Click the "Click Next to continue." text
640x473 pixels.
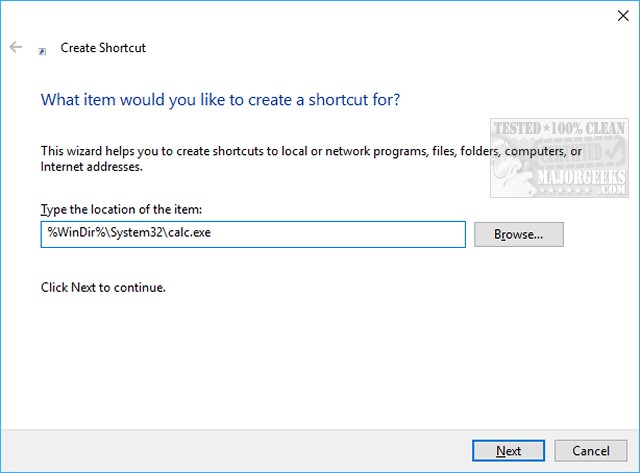point(102,288)
